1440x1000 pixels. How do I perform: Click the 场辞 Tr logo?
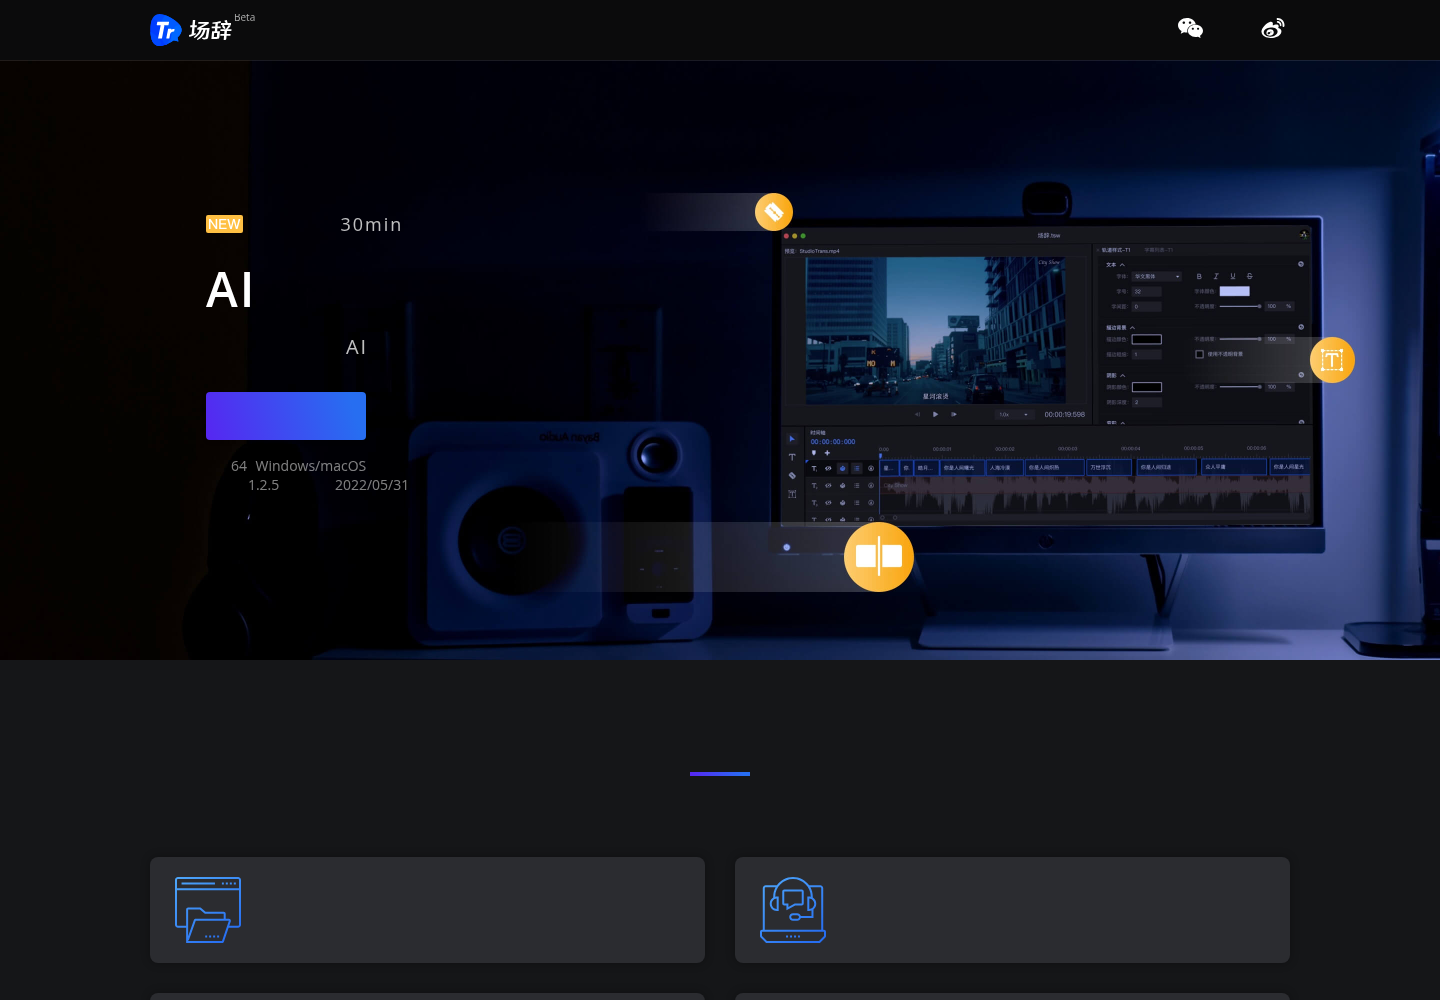(x=191, y=30)
